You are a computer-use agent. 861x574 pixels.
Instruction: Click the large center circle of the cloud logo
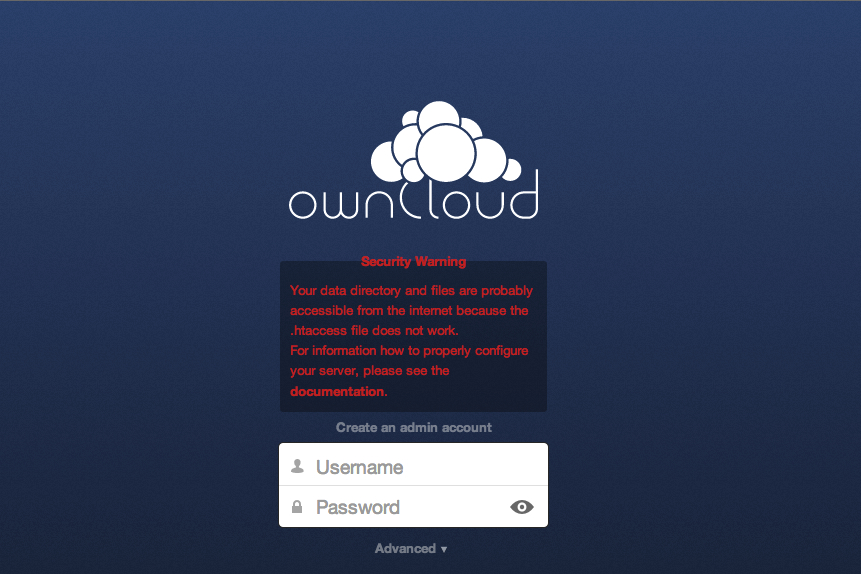tap(445, 153)
